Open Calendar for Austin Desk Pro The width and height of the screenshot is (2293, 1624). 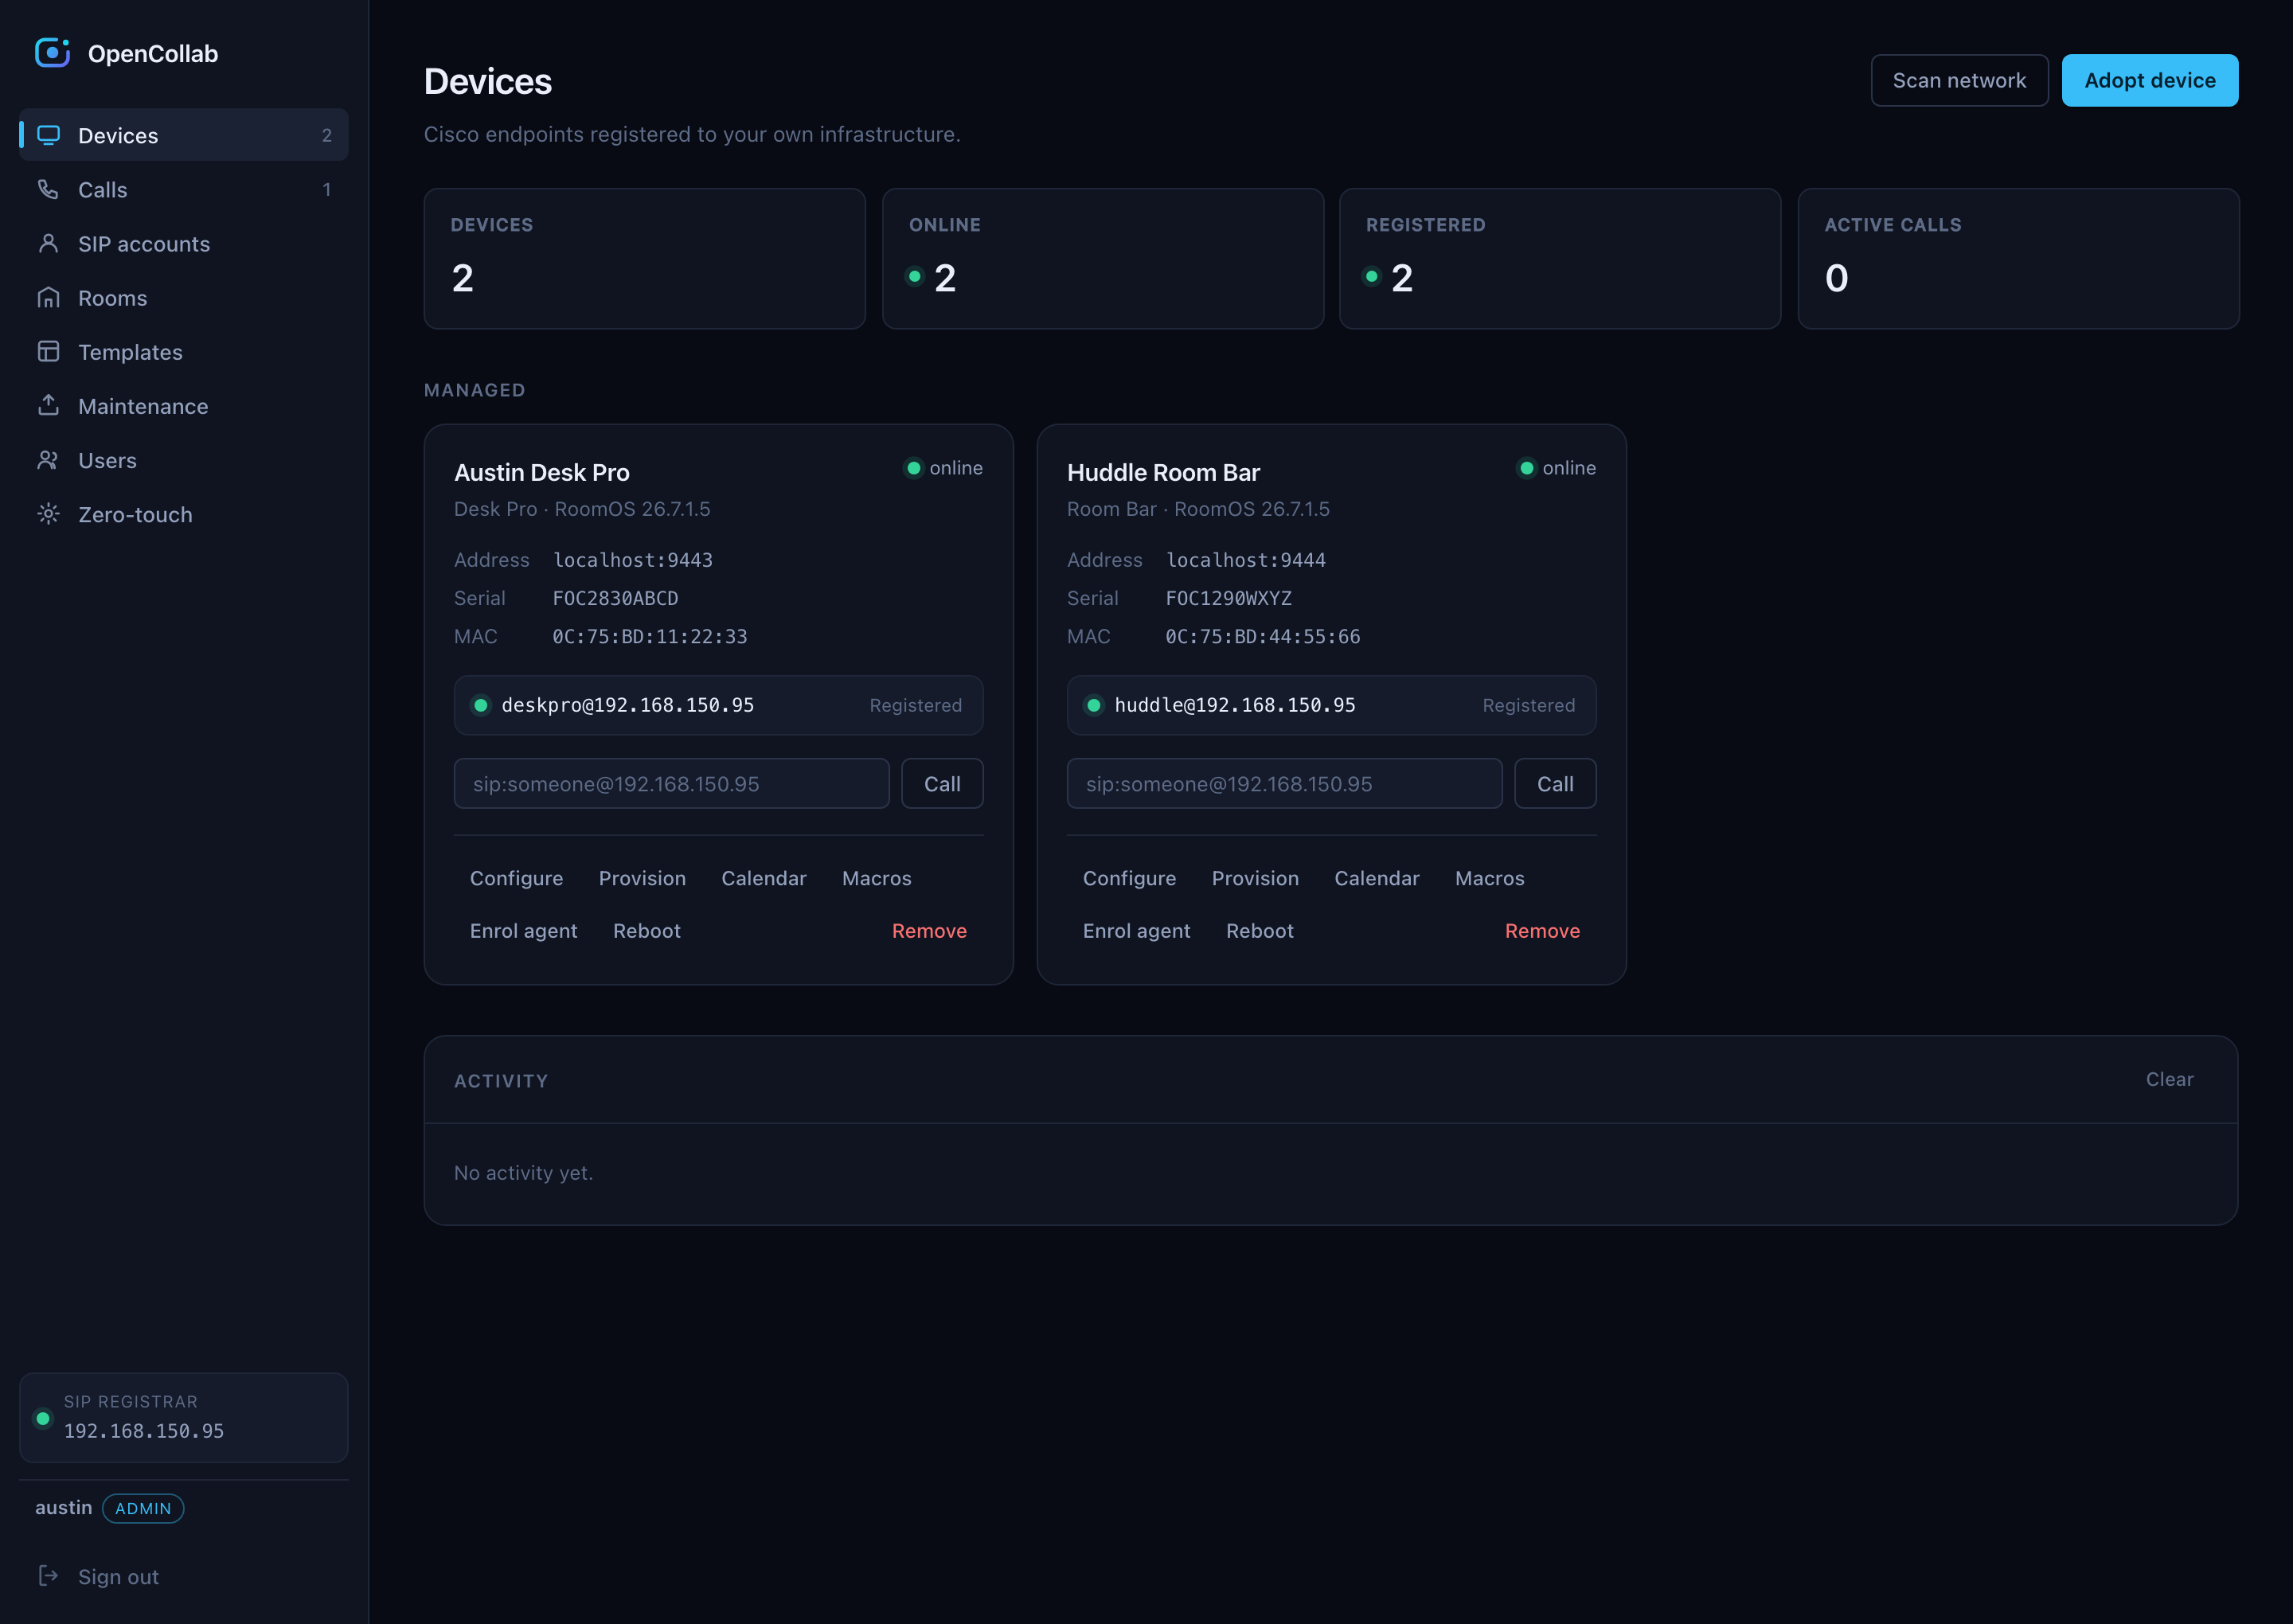point(763,877)
